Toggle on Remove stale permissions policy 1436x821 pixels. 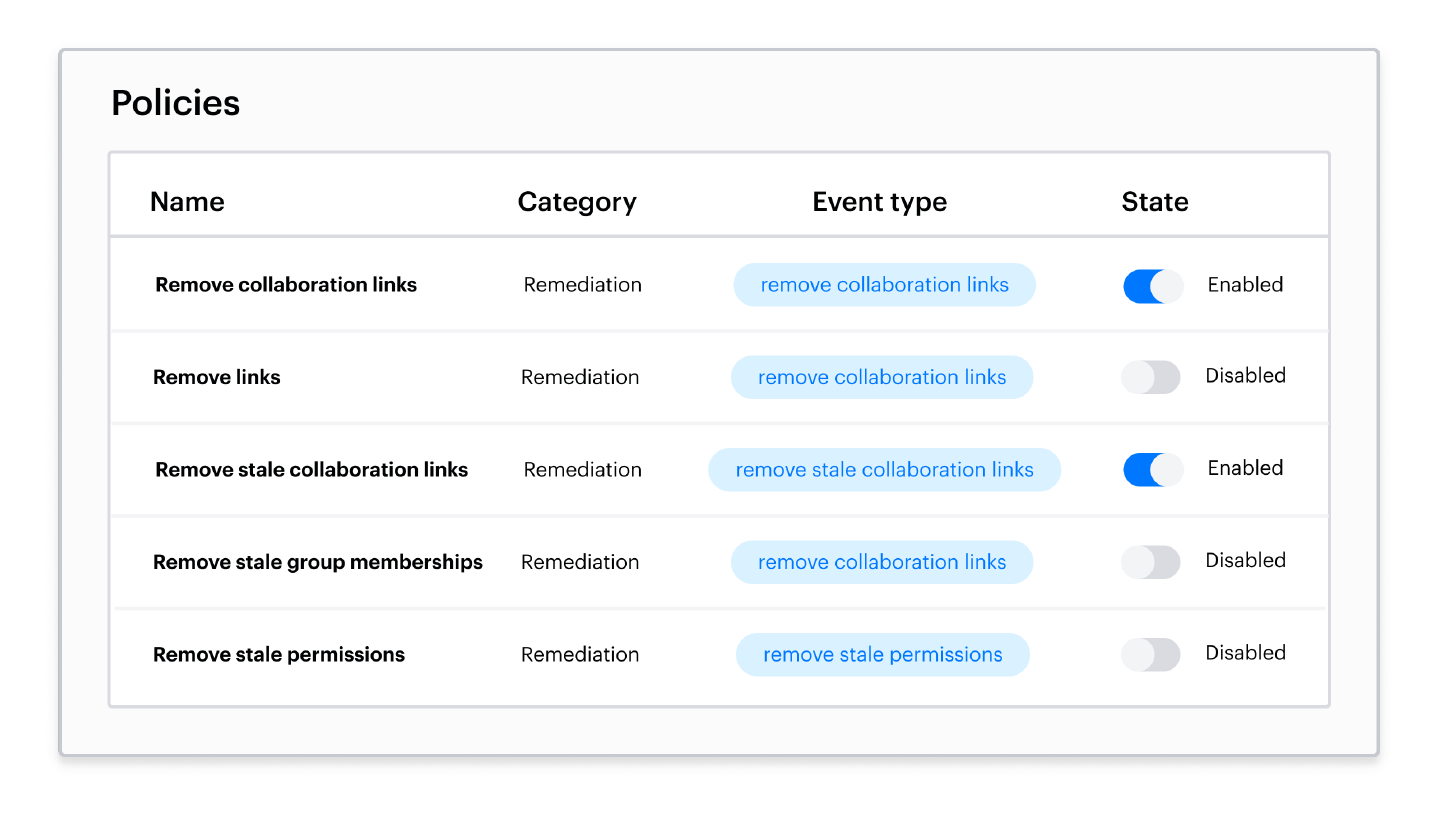click(1151, 655)
